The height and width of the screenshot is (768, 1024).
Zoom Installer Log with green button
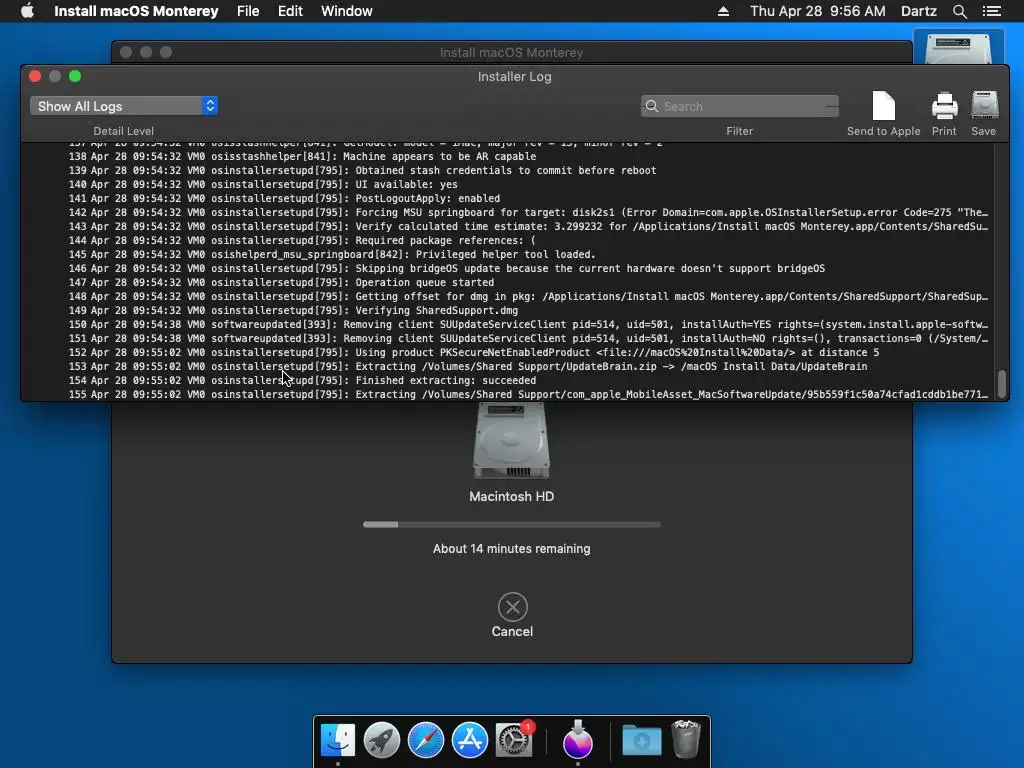click(75, 76)
